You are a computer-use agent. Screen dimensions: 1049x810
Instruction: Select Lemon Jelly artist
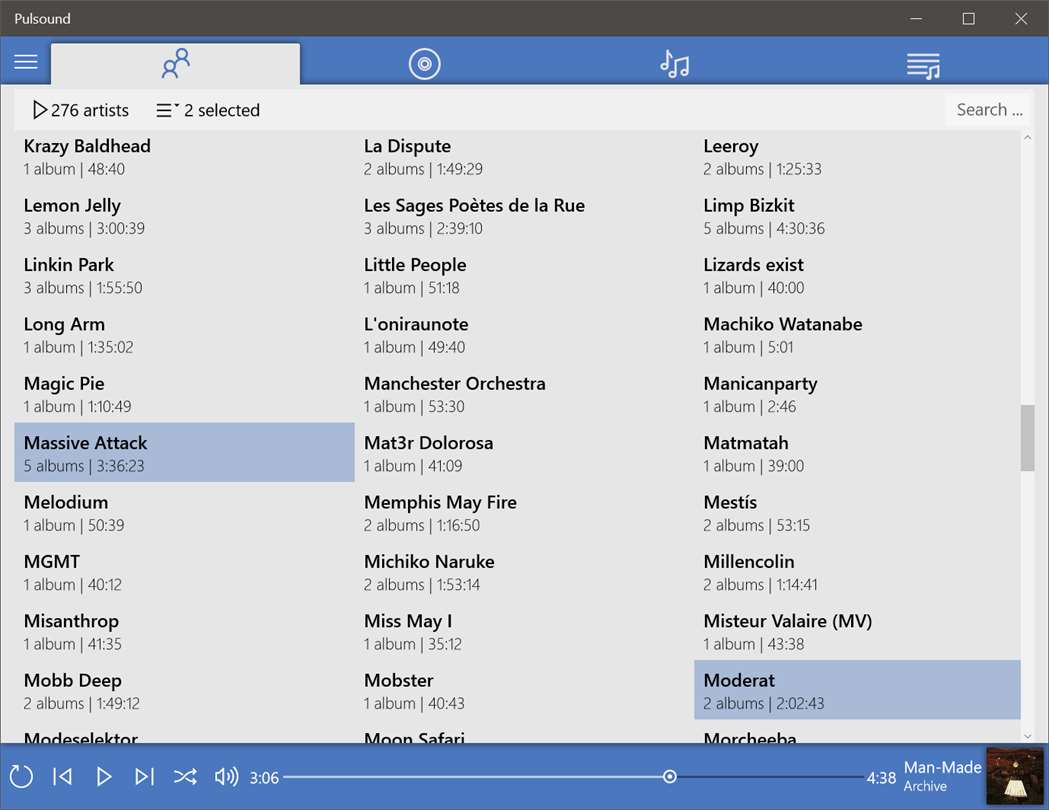click(x=184, y=215)
